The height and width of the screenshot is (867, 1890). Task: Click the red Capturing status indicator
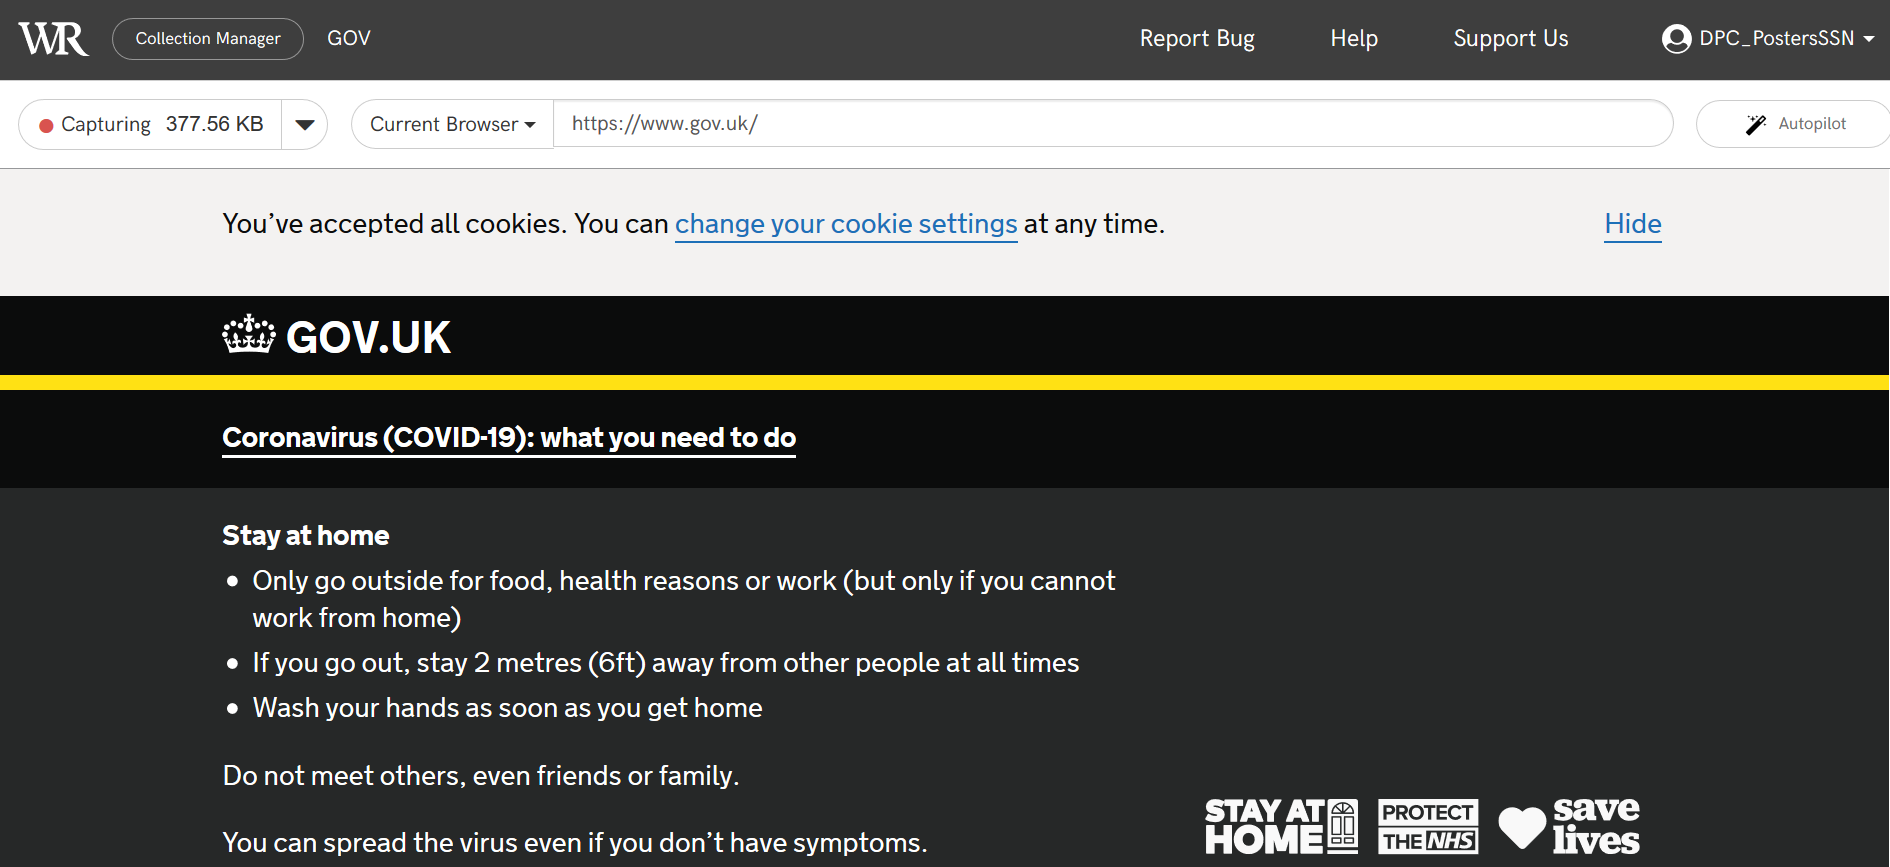click(x=46, y=125)
